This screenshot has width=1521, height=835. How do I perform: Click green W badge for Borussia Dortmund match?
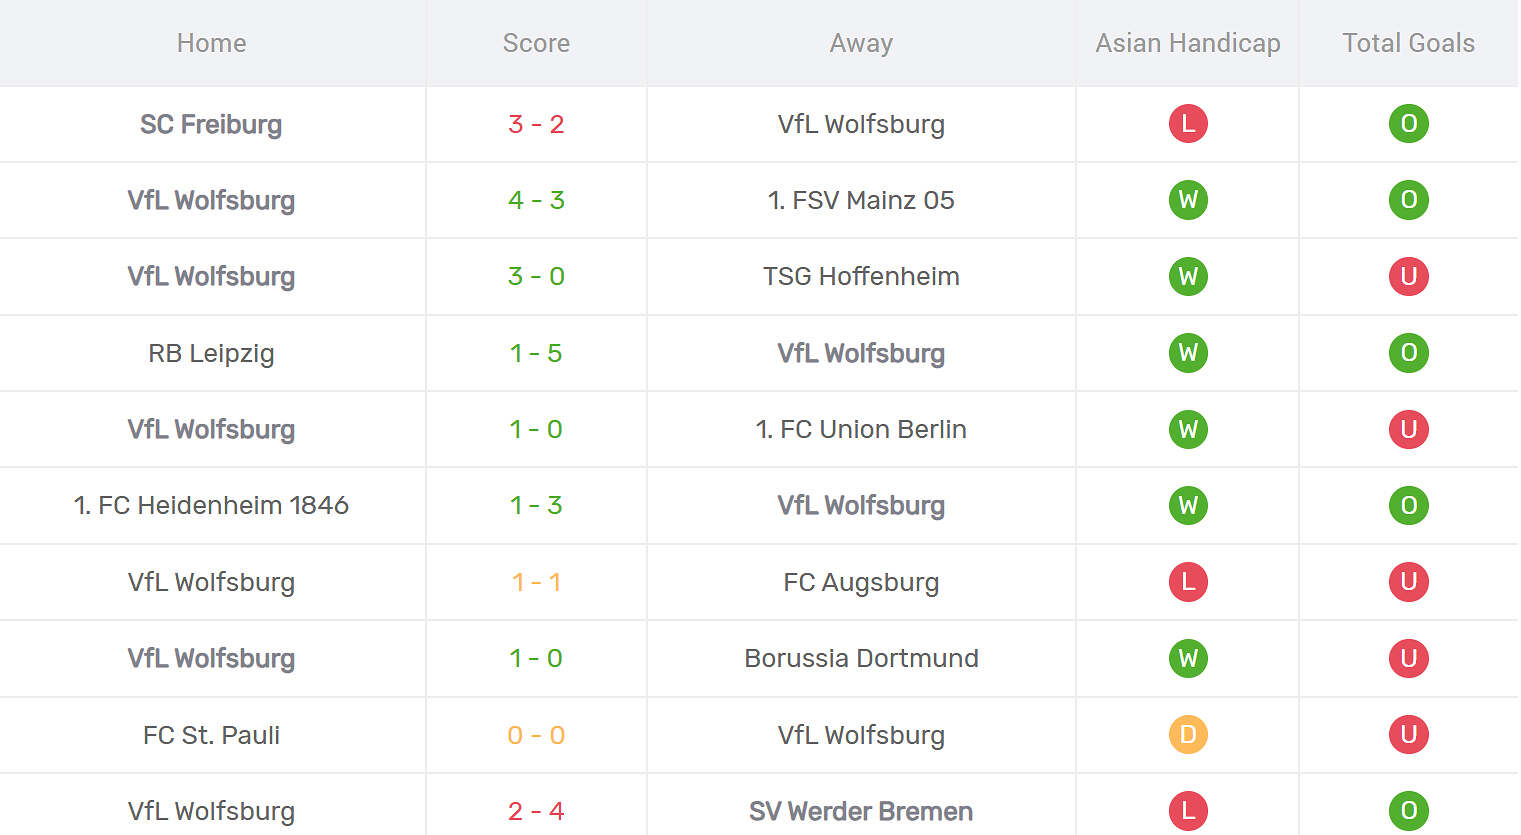click(x=1188, y=658)
